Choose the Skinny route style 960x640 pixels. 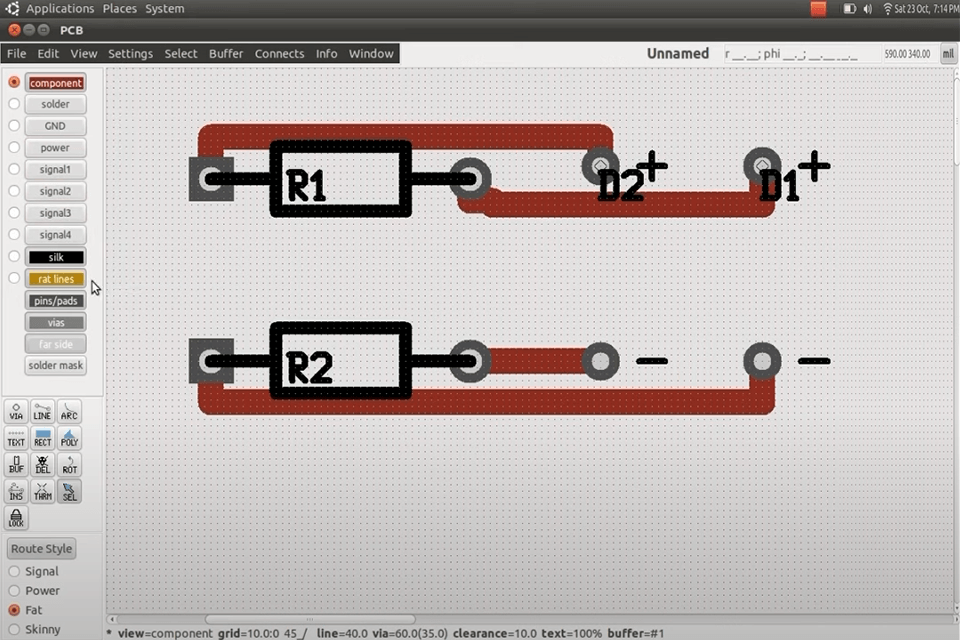click(x=14, y=629)
